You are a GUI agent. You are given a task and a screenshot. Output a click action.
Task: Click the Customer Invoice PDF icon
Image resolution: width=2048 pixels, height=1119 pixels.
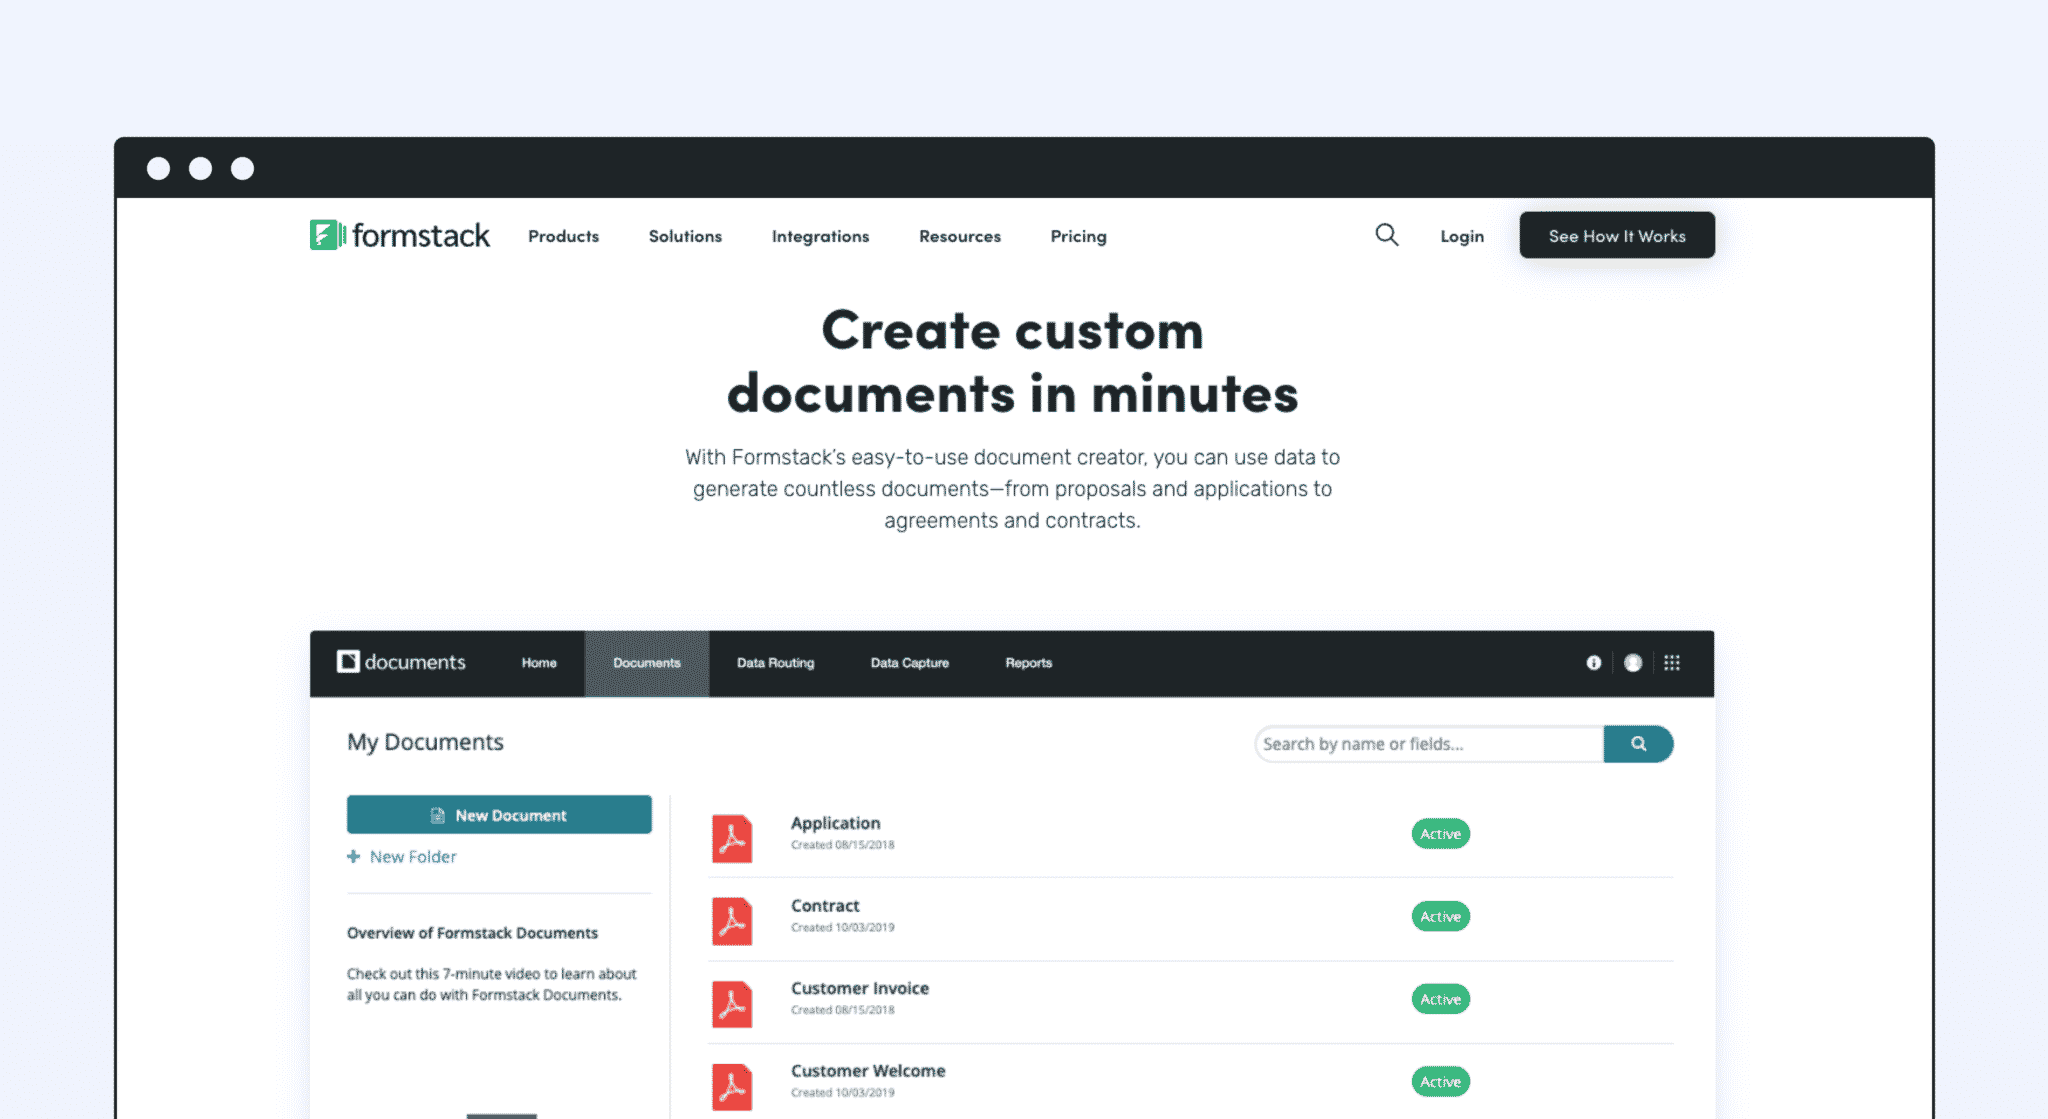pyautogui.click(x=732, y=1004)
